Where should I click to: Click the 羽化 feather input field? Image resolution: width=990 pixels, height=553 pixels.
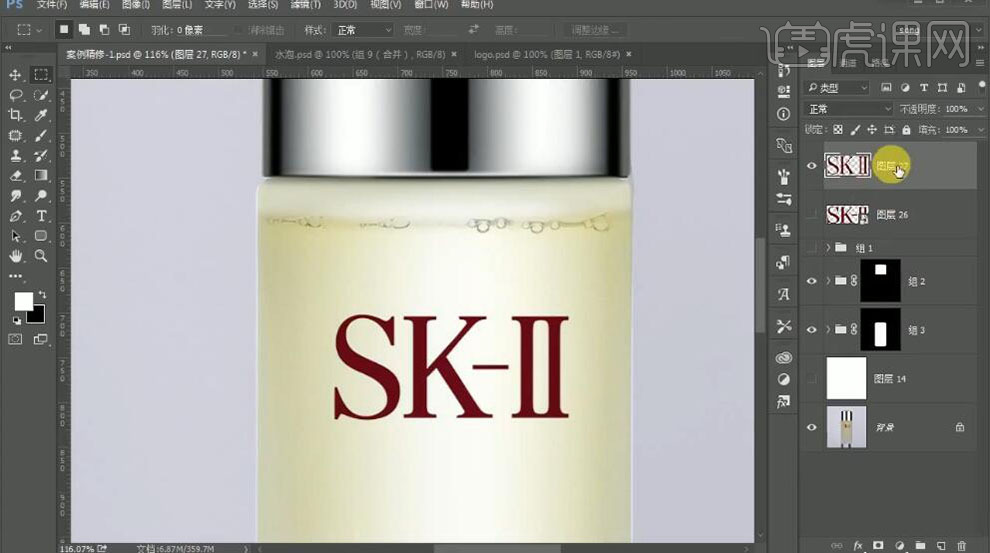coord(199,30)
